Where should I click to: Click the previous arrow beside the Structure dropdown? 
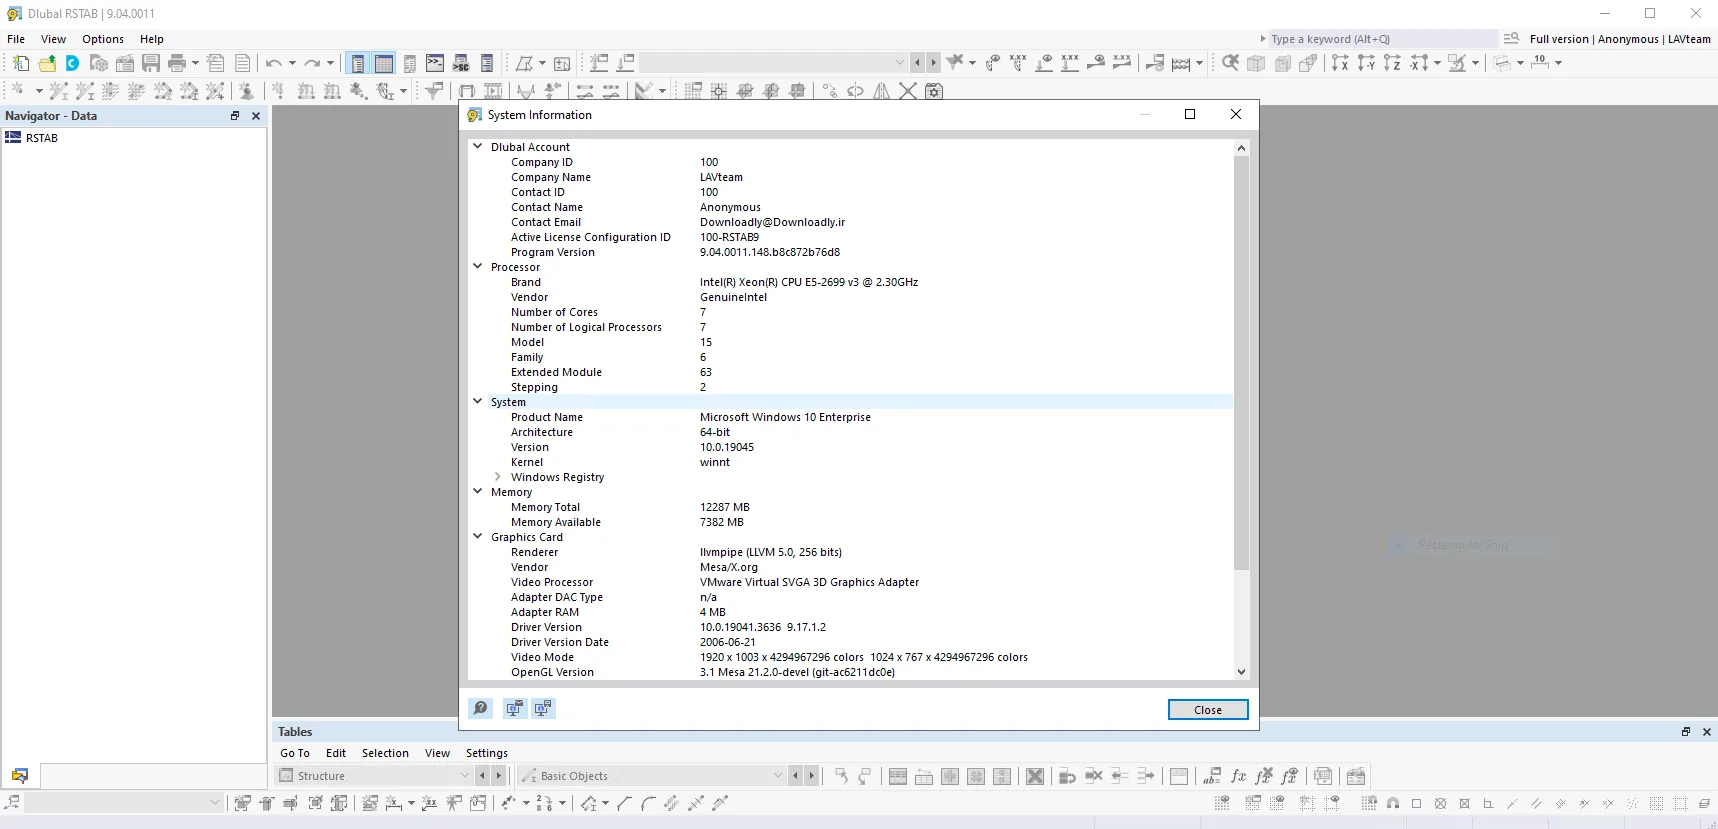(482, 776)
